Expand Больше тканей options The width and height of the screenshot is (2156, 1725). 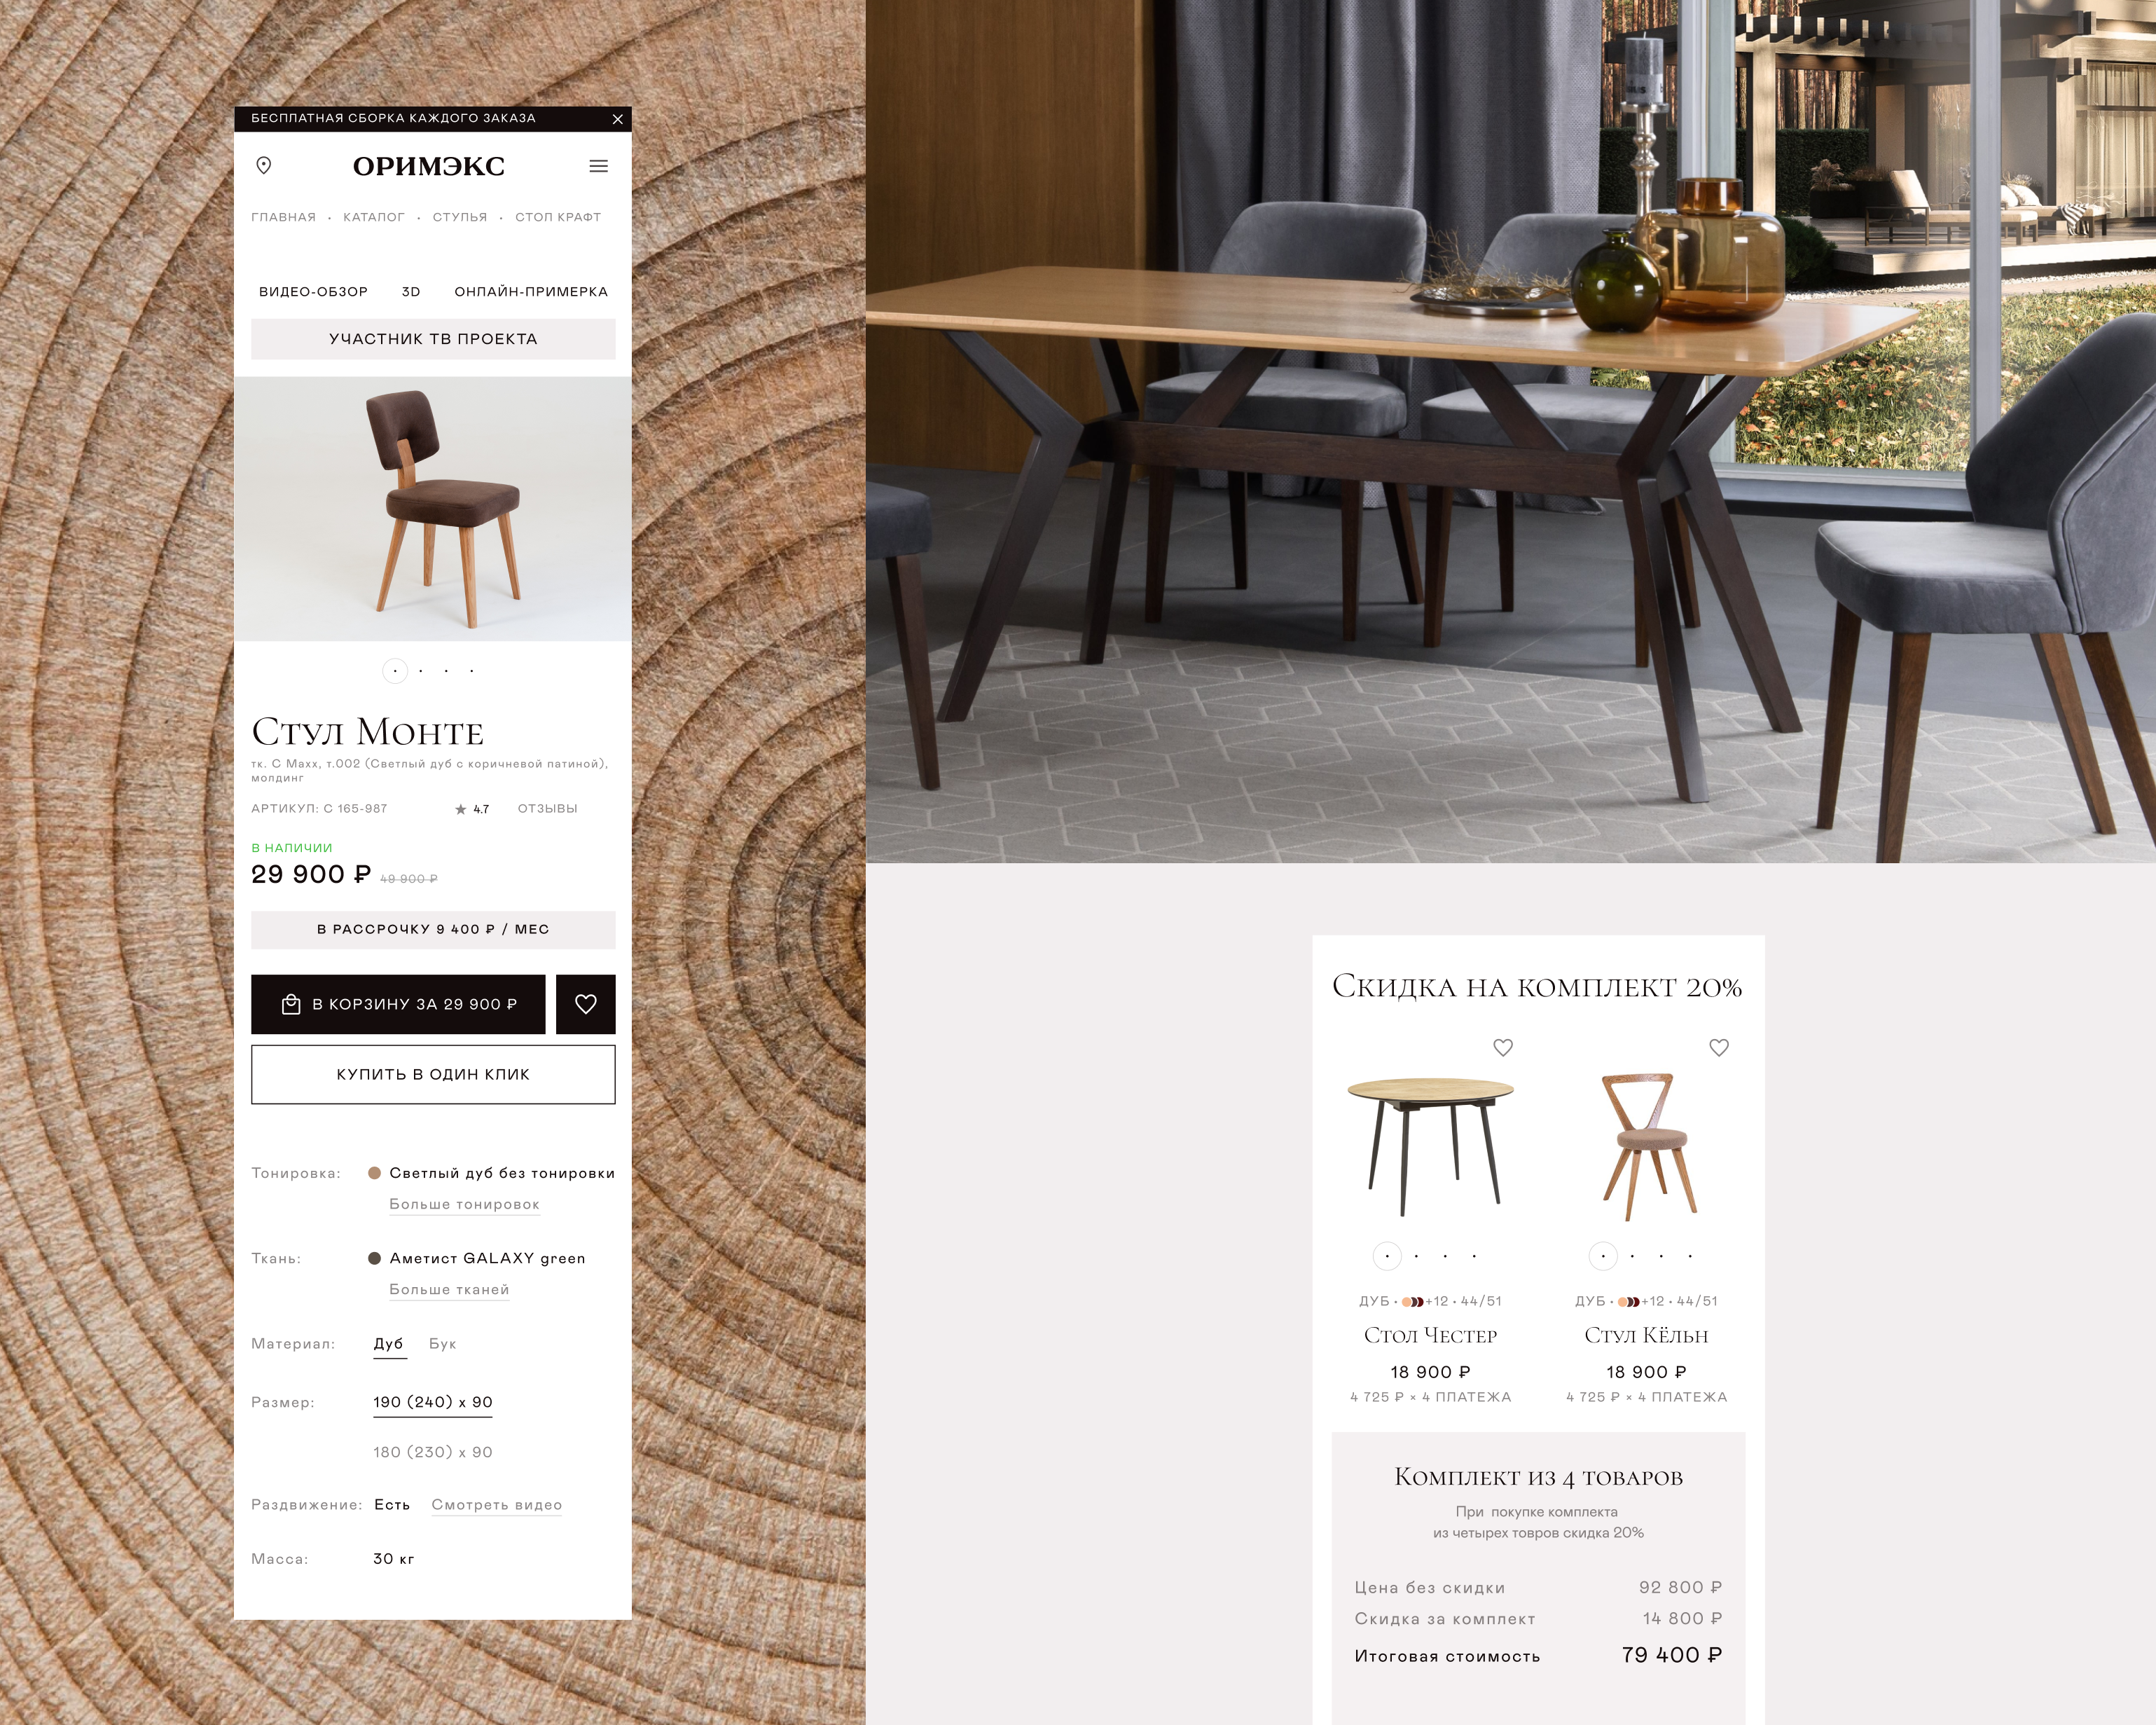449,1289
